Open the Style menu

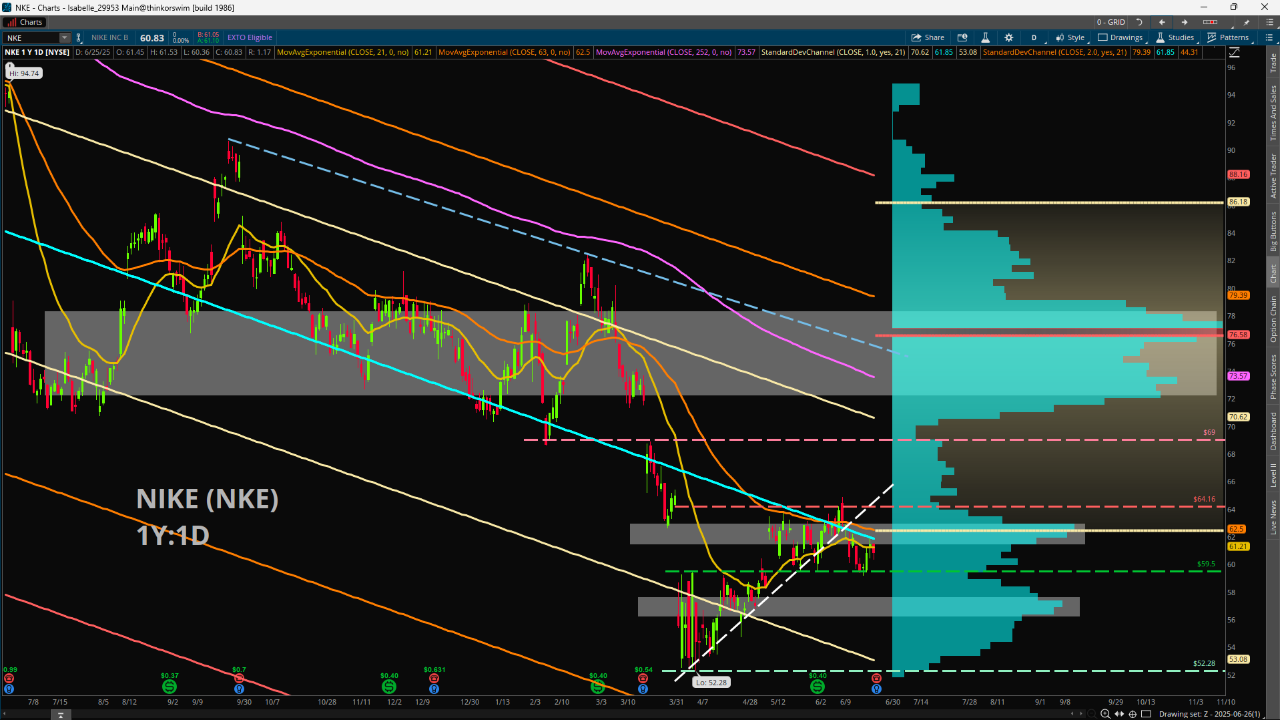(x=1070, y=37)
